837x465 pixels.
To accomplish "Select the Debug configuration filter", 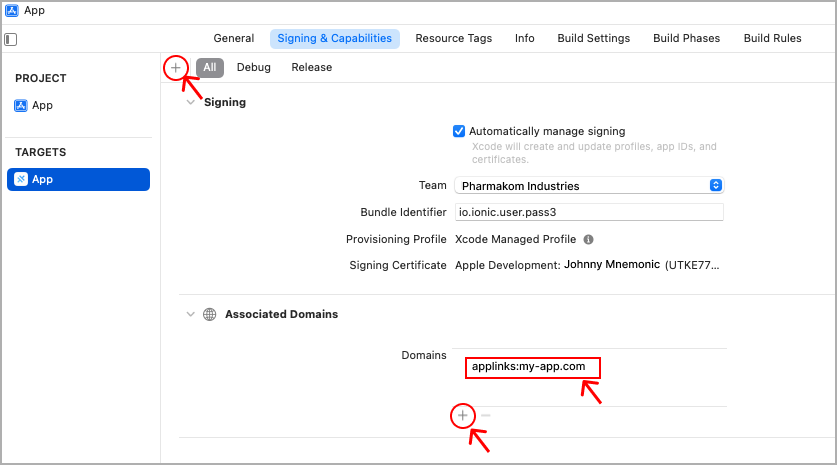I will click(254, 67).
